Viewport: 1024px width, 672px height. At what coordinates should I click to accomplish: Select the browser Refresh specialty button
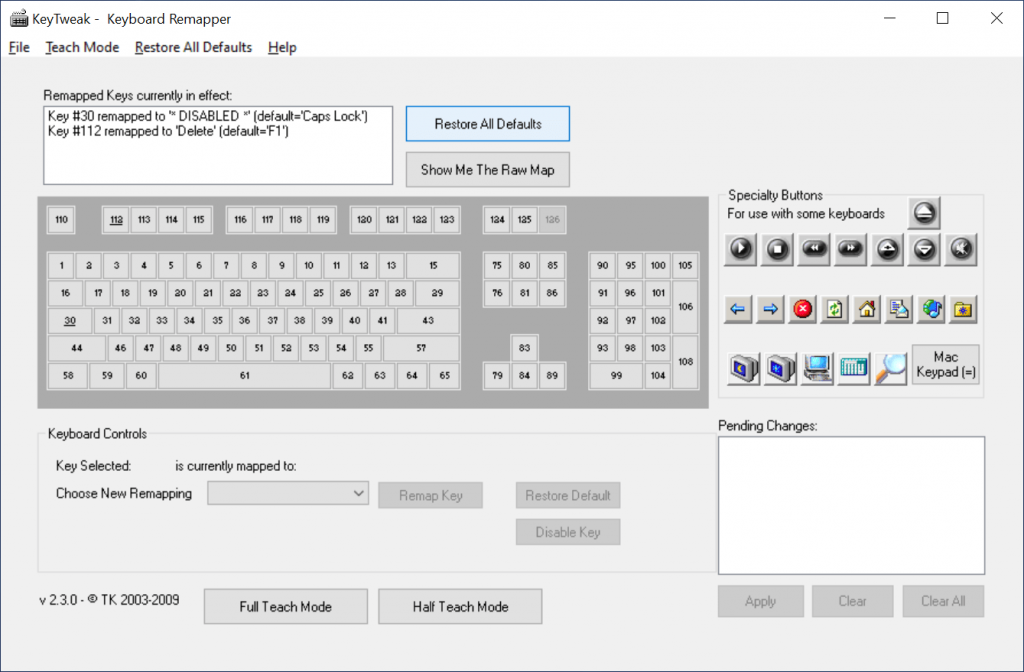[x=835, y=309]
